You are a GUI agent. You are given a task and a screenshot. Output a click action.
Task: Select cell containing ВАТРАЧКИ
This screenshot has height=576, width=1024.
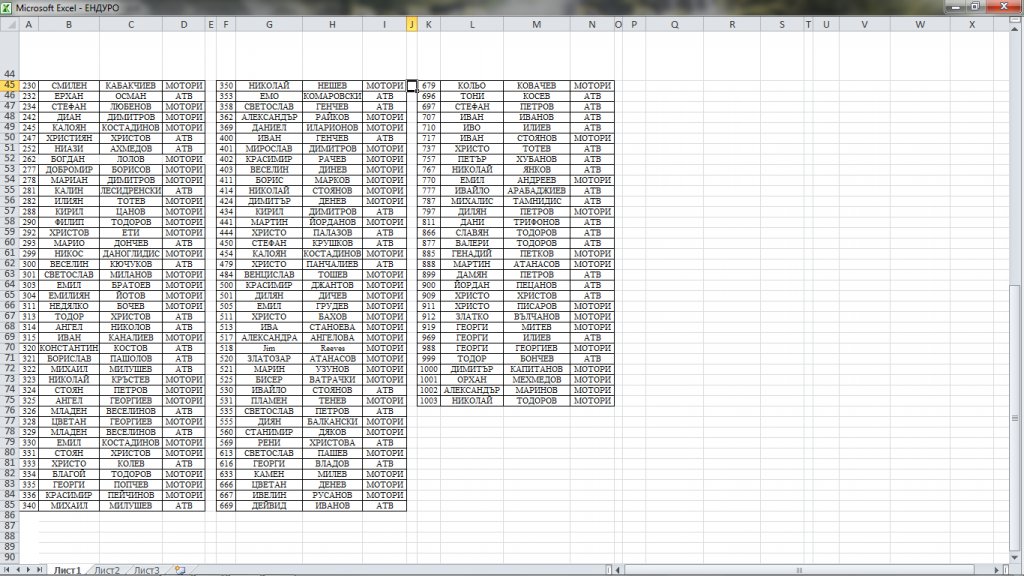click(x=332, y=379)
